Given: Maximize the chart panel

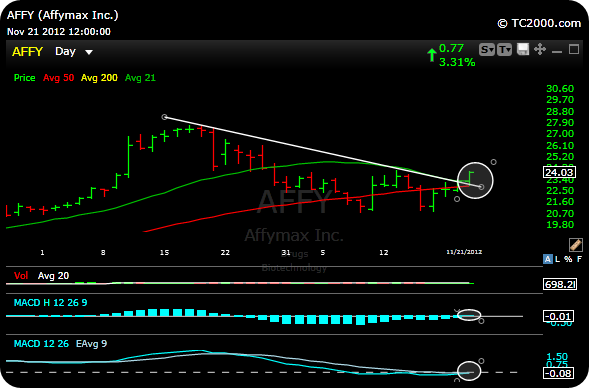Looking at the screenshot, I should click(x=574, y=49).
